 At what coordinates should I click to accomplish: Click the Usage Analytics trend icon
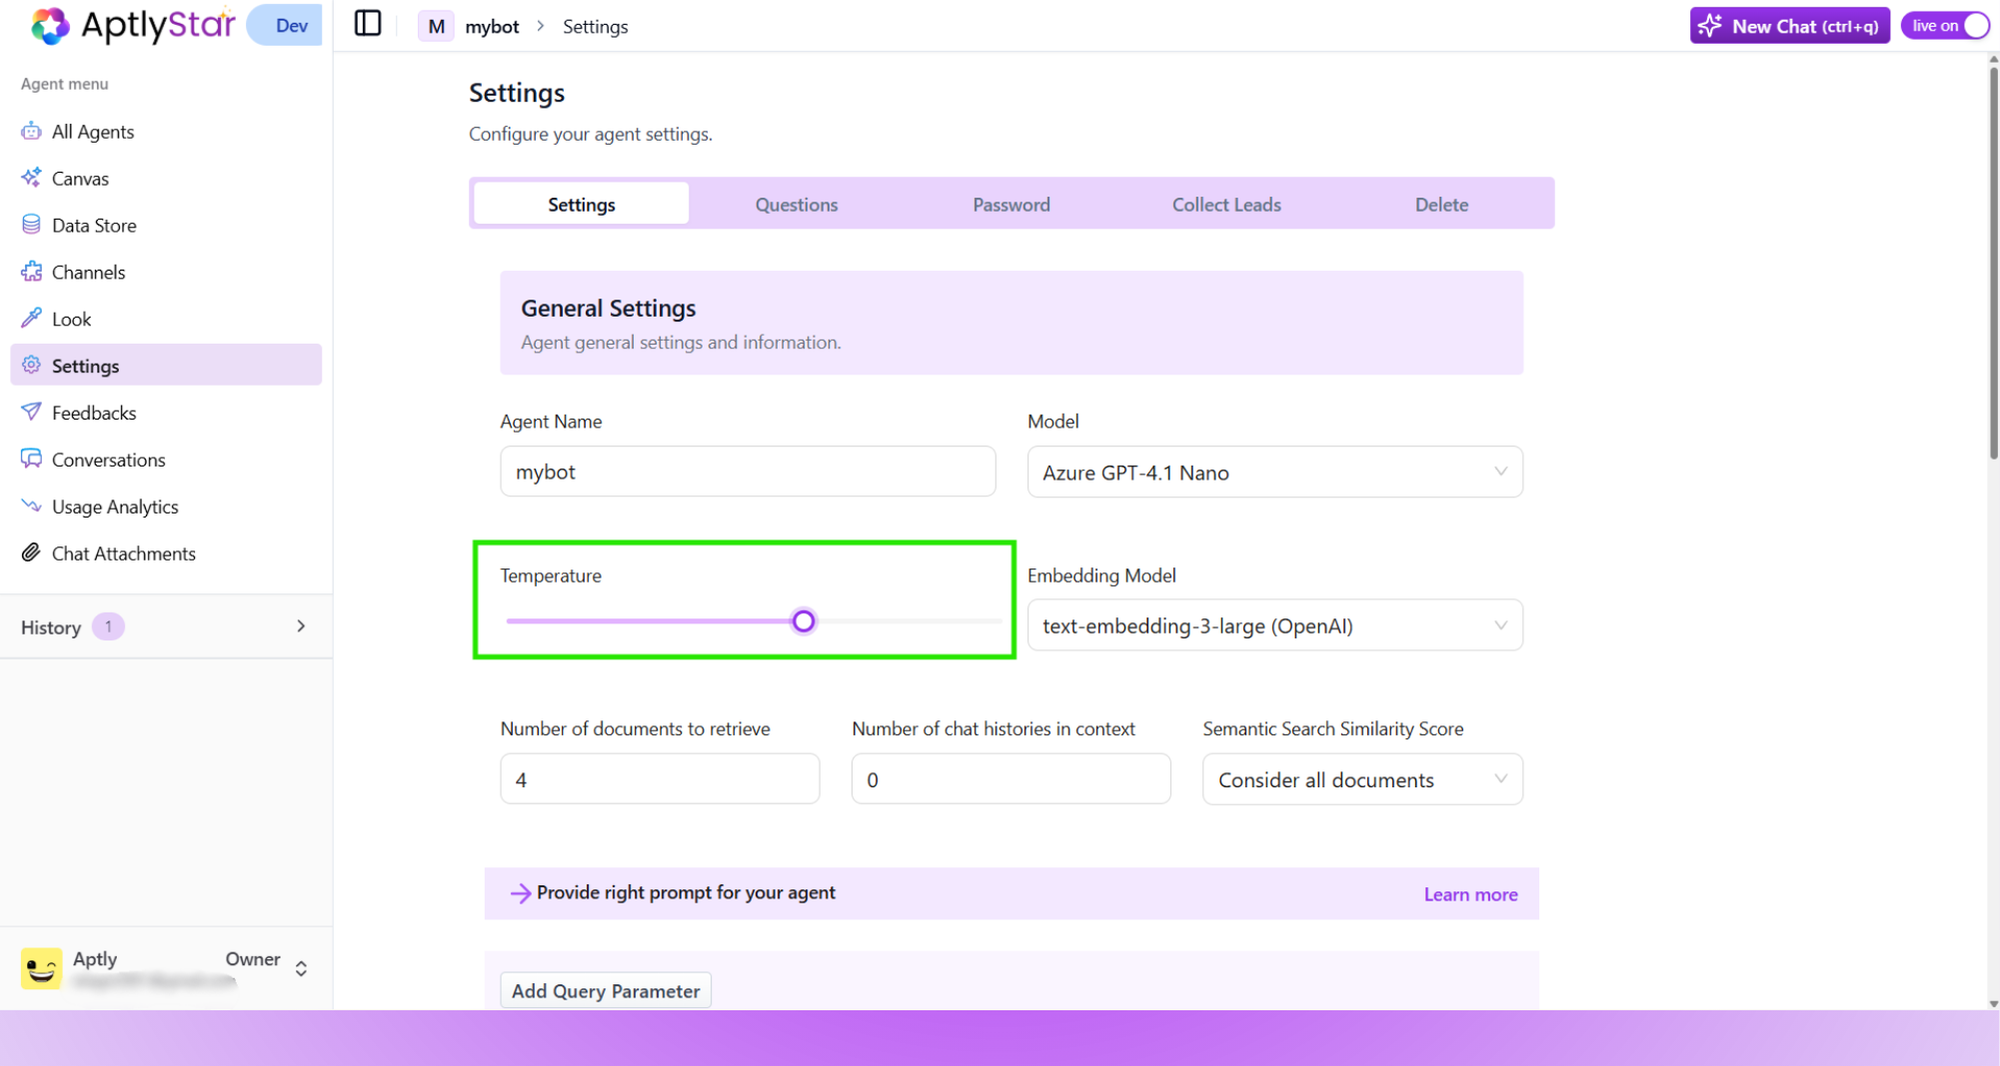(31, 506)
